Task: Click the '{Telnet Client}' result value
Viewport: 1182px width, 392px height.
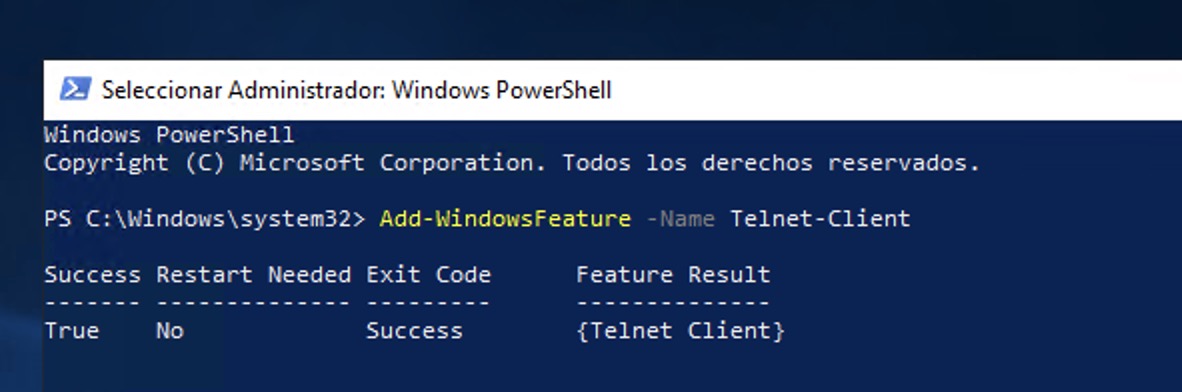Action: (681, 330)
